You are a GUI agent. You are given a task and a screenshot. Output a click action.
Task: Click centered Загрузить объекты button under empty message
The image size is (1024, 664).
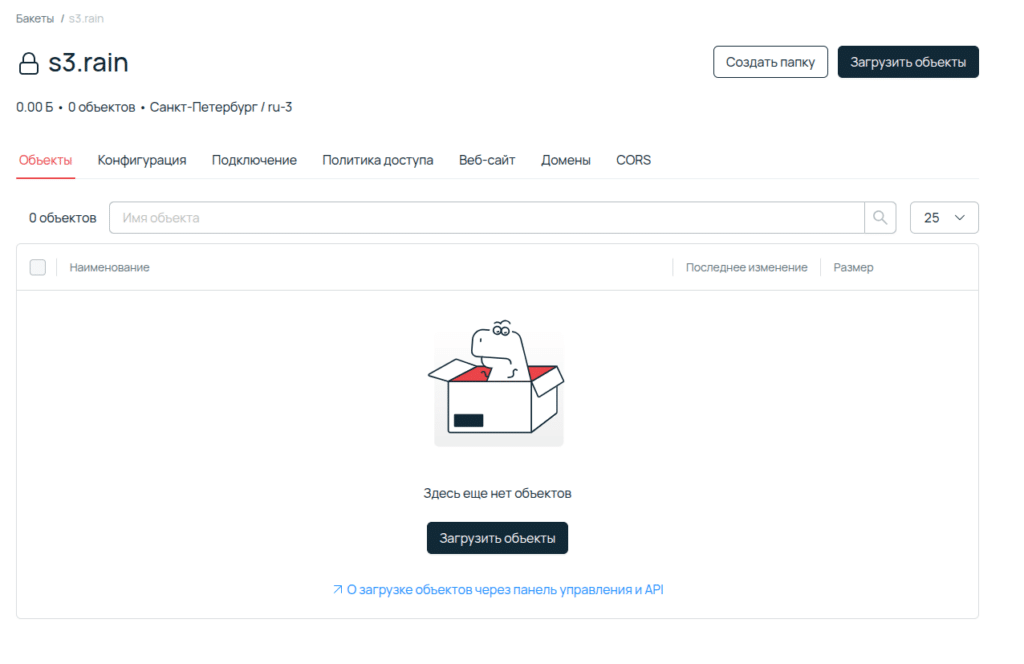click(497, 538)
